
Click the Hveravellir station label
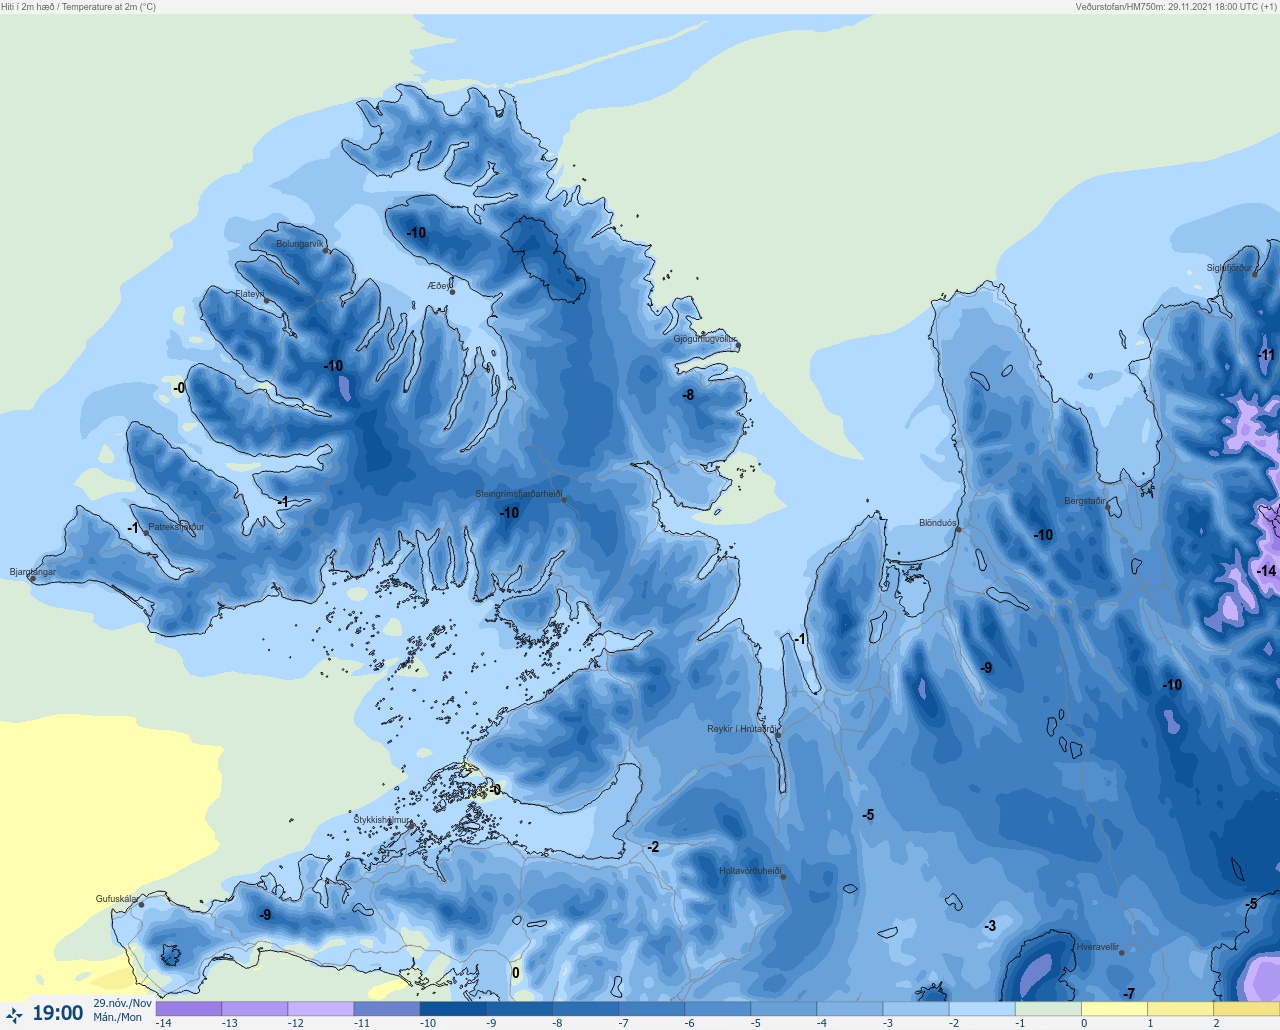click(x=1098, y=947)
